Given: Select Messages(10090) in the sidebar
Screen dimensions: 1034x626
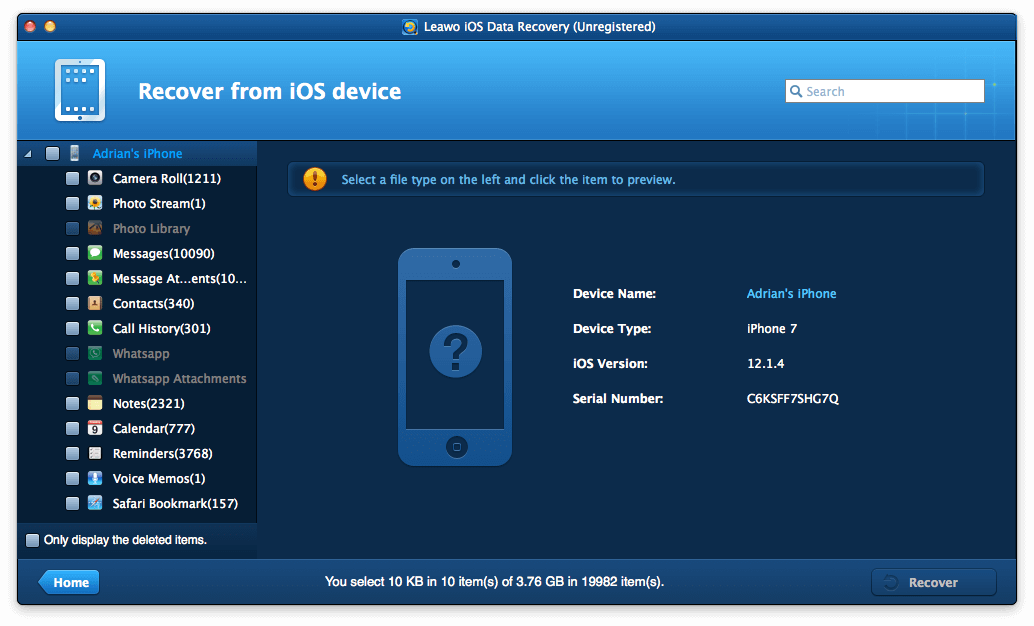Looking at the screenshot, I should click(164, 253).
